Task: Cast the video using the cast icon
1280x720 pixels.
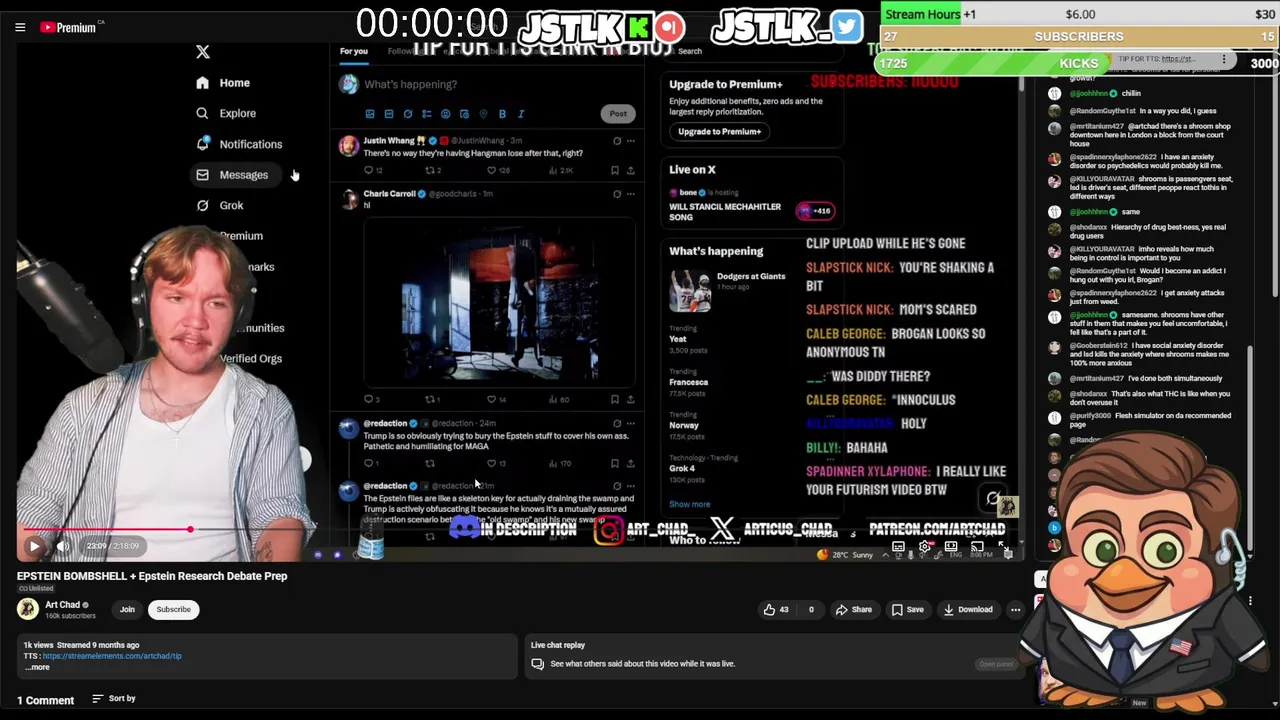Action: [977, 547]
